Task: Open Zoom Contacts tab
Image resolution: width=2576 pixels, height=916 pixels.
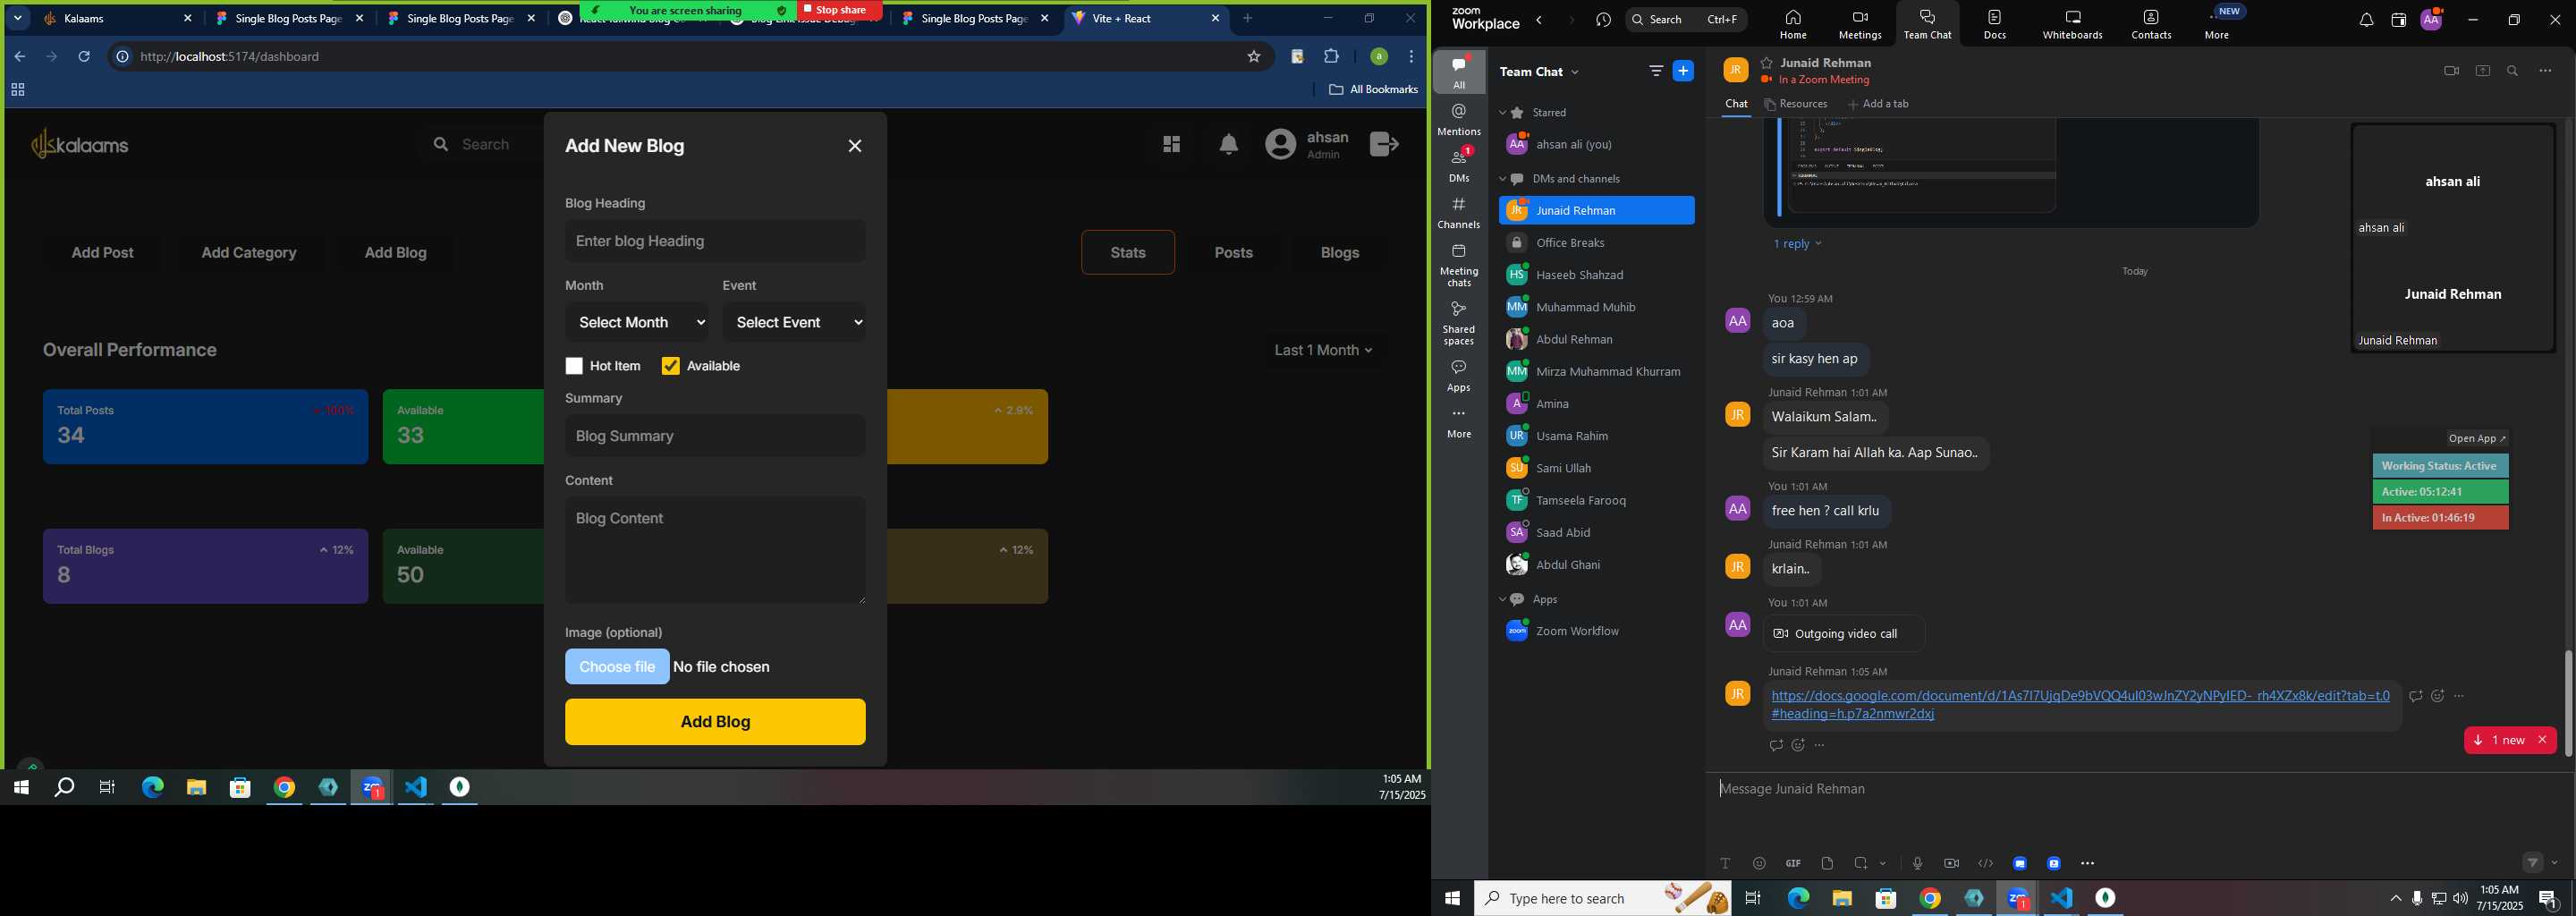Action: tap(2151, 24)
